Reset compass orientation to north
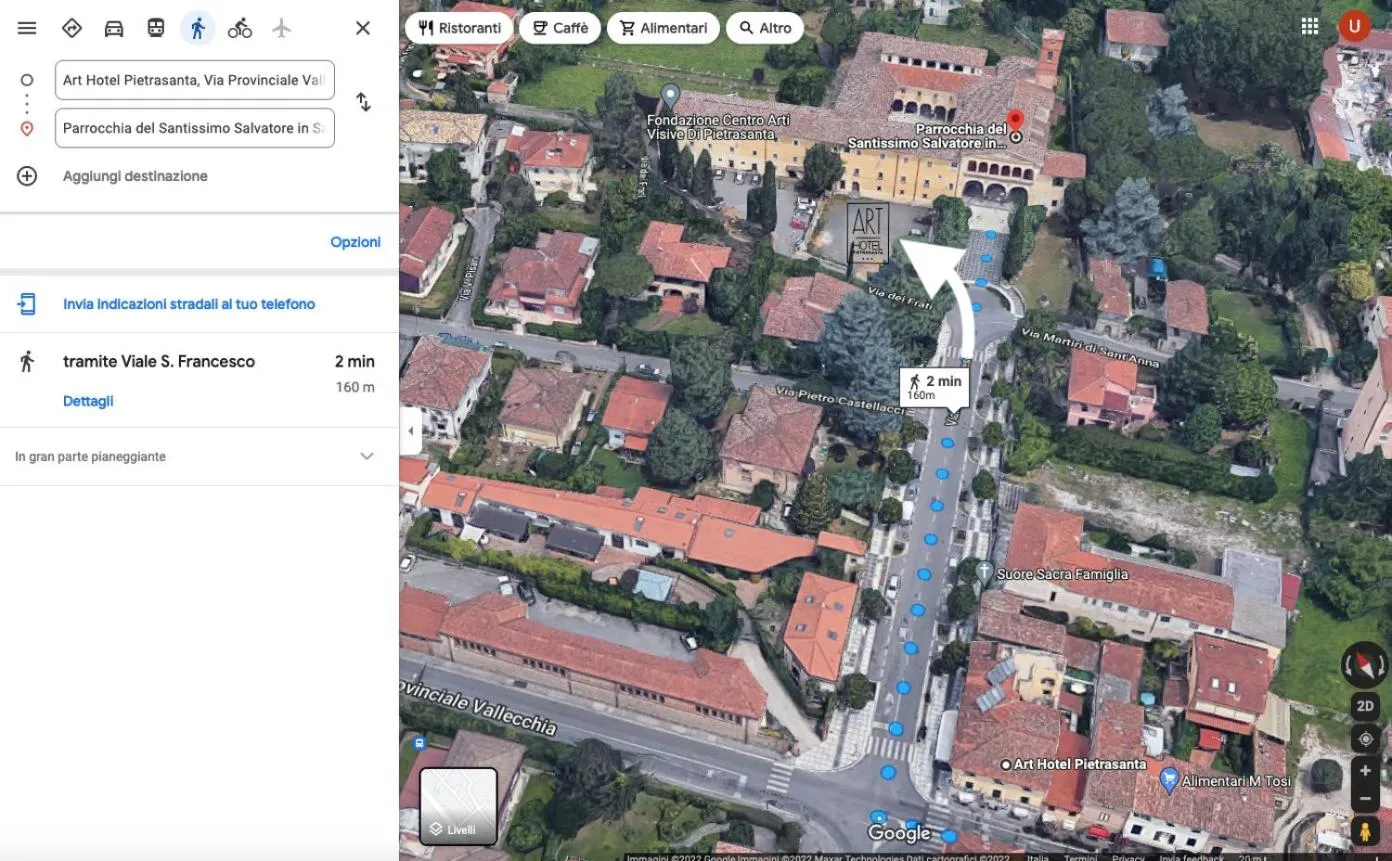This screenshot has height=861, width=1392. click(1365, 665)
